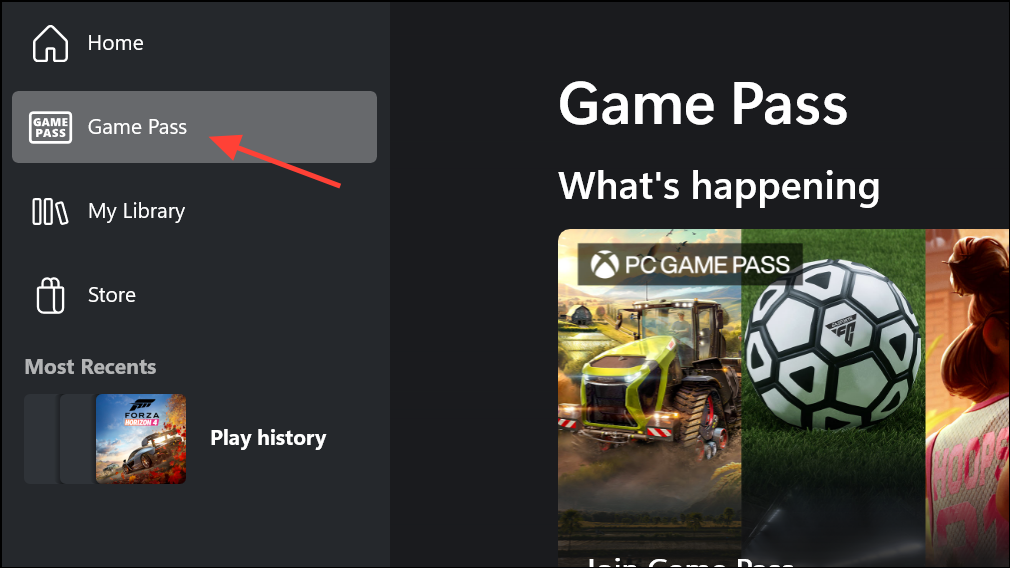This screenshot has width=1010, height=568.
Task: Open Play history
Action: [268, 439]
